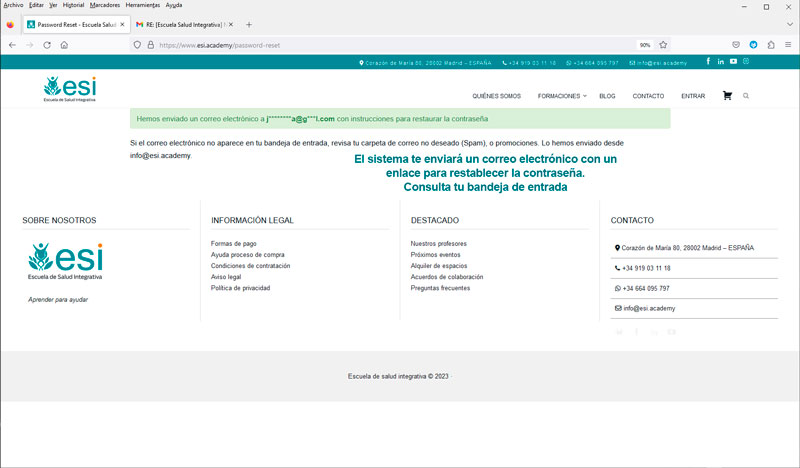Open the Herramientas menu
The image size is (800, 468).
point(143,5)
